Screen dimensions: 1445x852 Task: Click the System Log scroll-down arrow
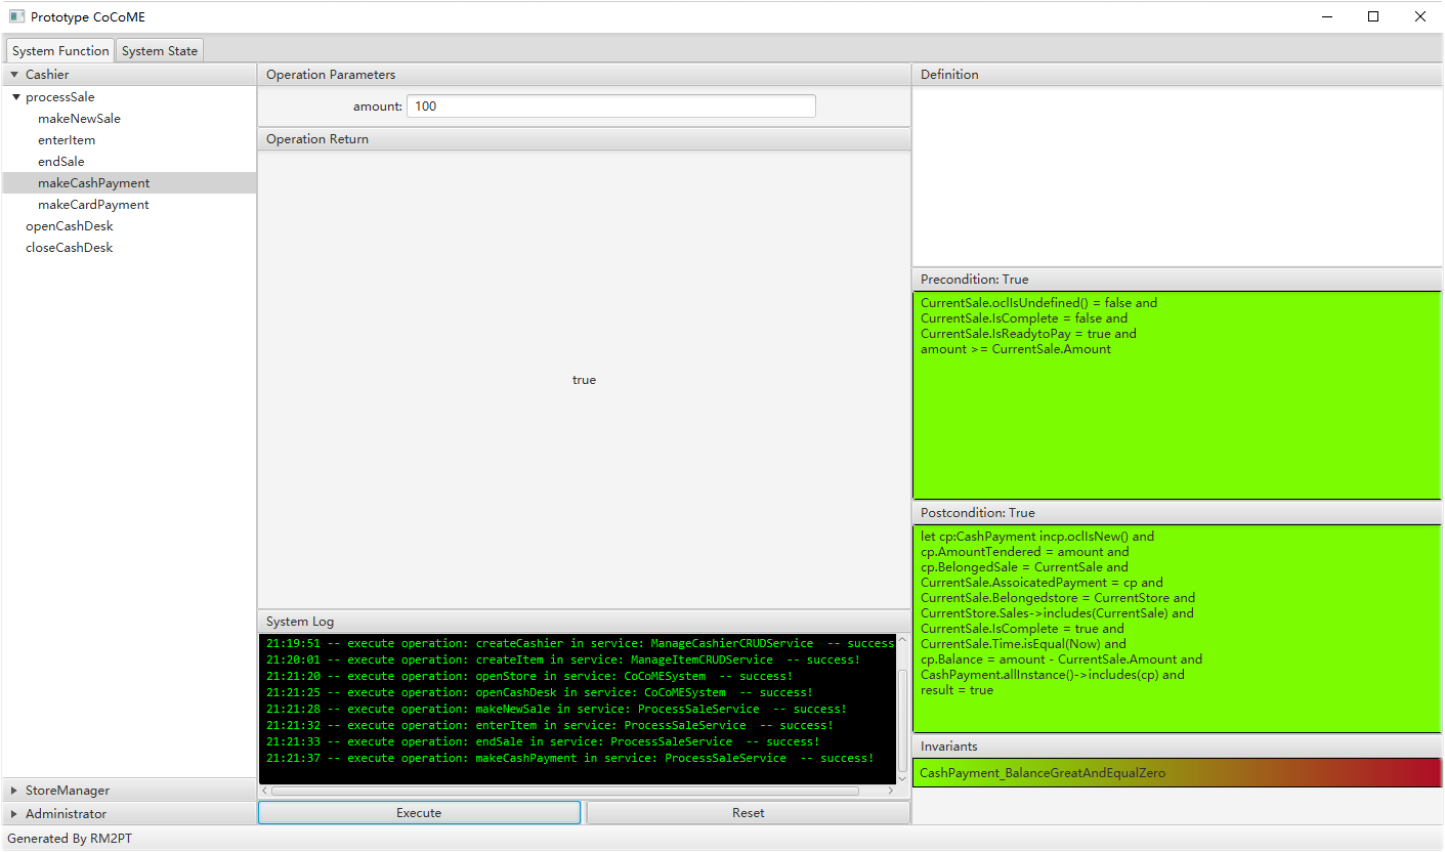[903, 778]
